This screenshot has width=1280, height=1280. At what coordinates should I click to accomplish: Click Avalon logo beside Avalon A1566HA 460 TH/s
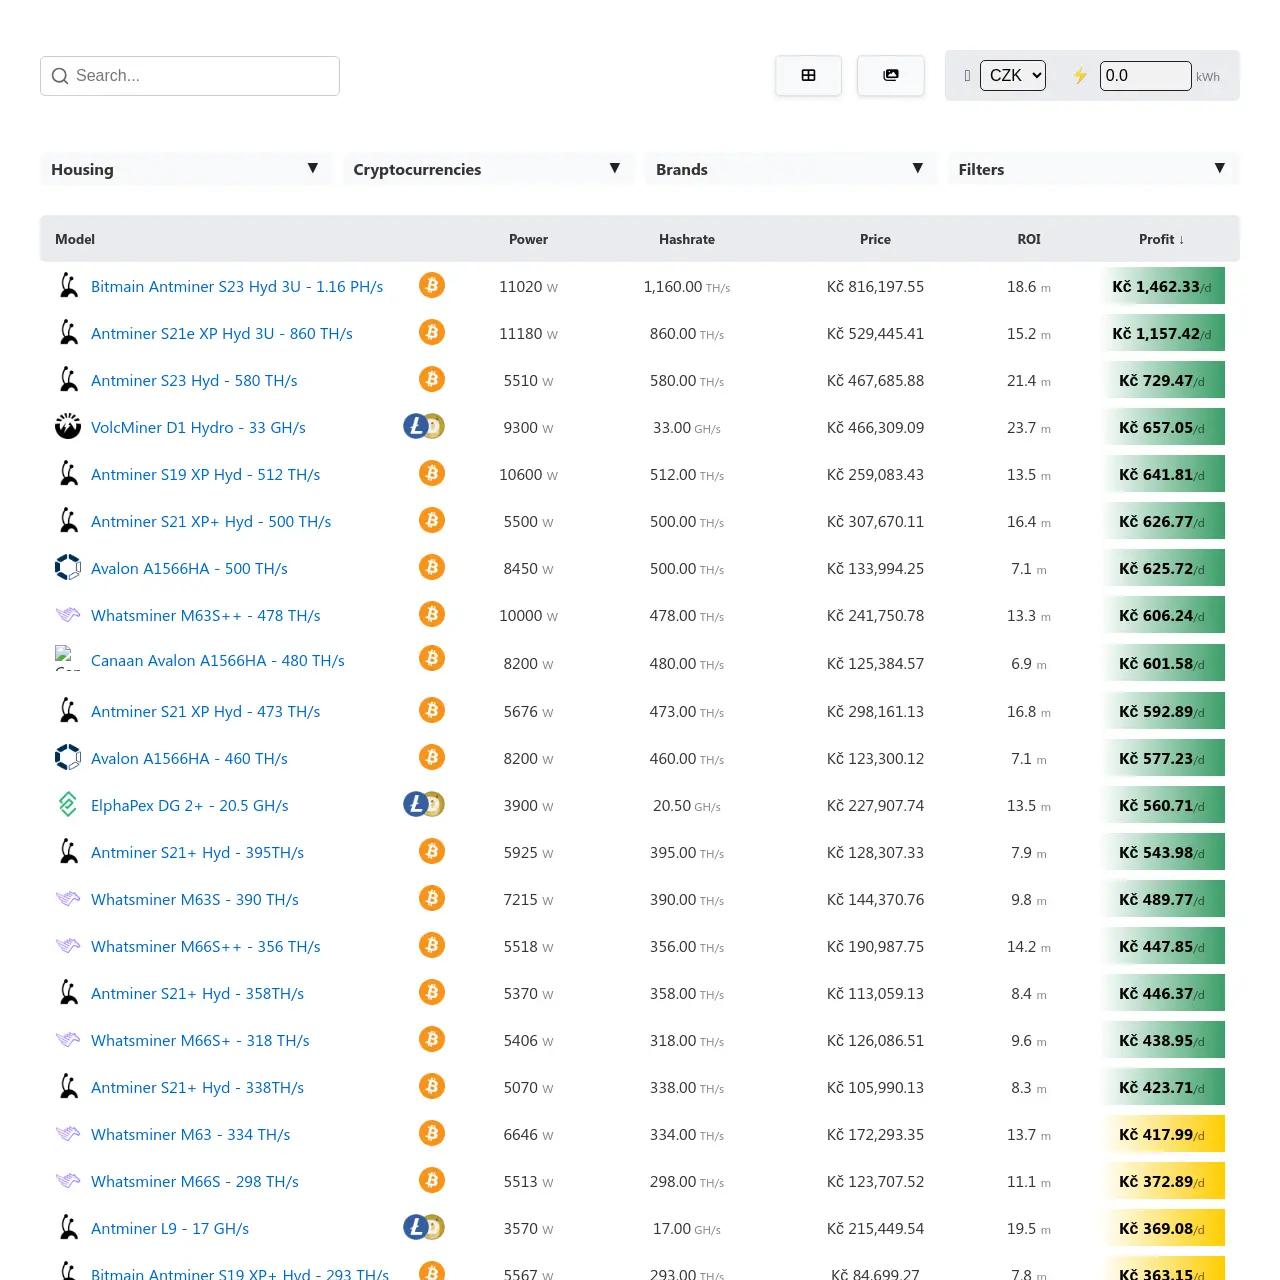pos(68,758)
